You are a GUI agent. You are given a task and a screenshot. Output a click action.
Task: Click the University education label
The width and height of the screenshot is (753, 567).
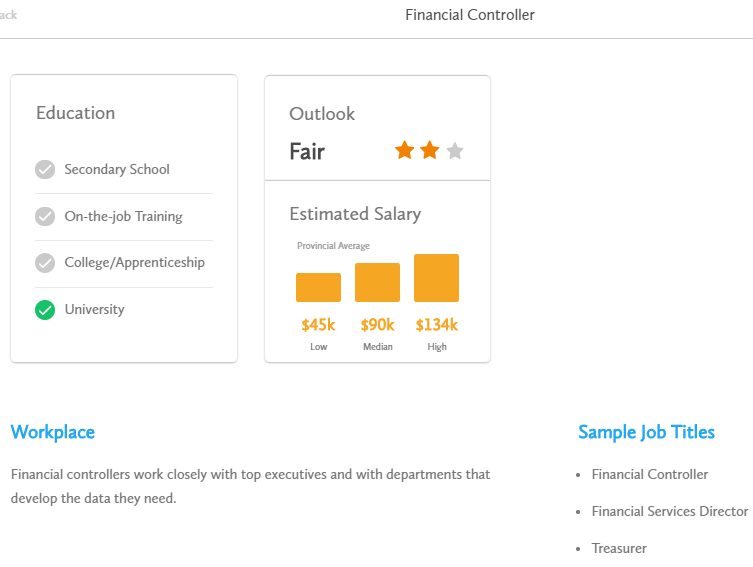coord(95,310)
